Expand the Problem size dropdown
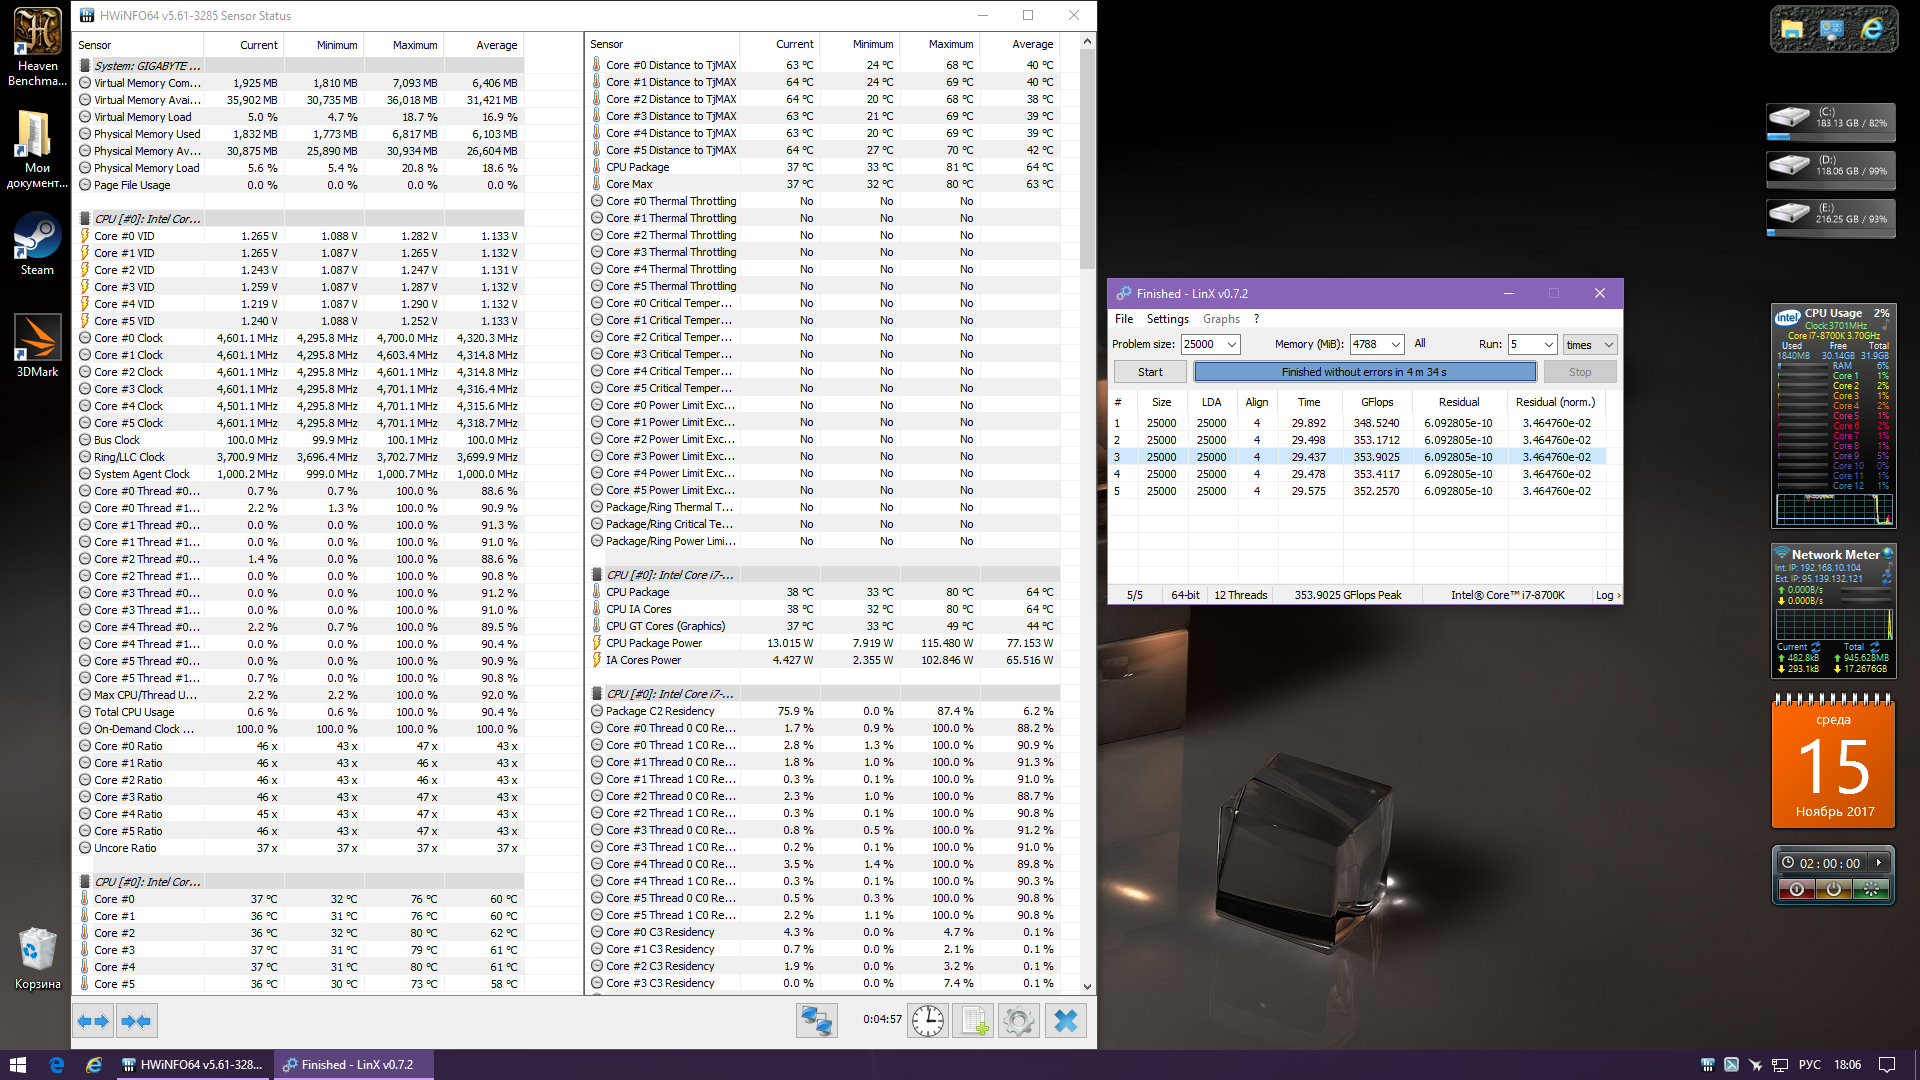This screenshot has height=1080, width=1920. 1232,344
